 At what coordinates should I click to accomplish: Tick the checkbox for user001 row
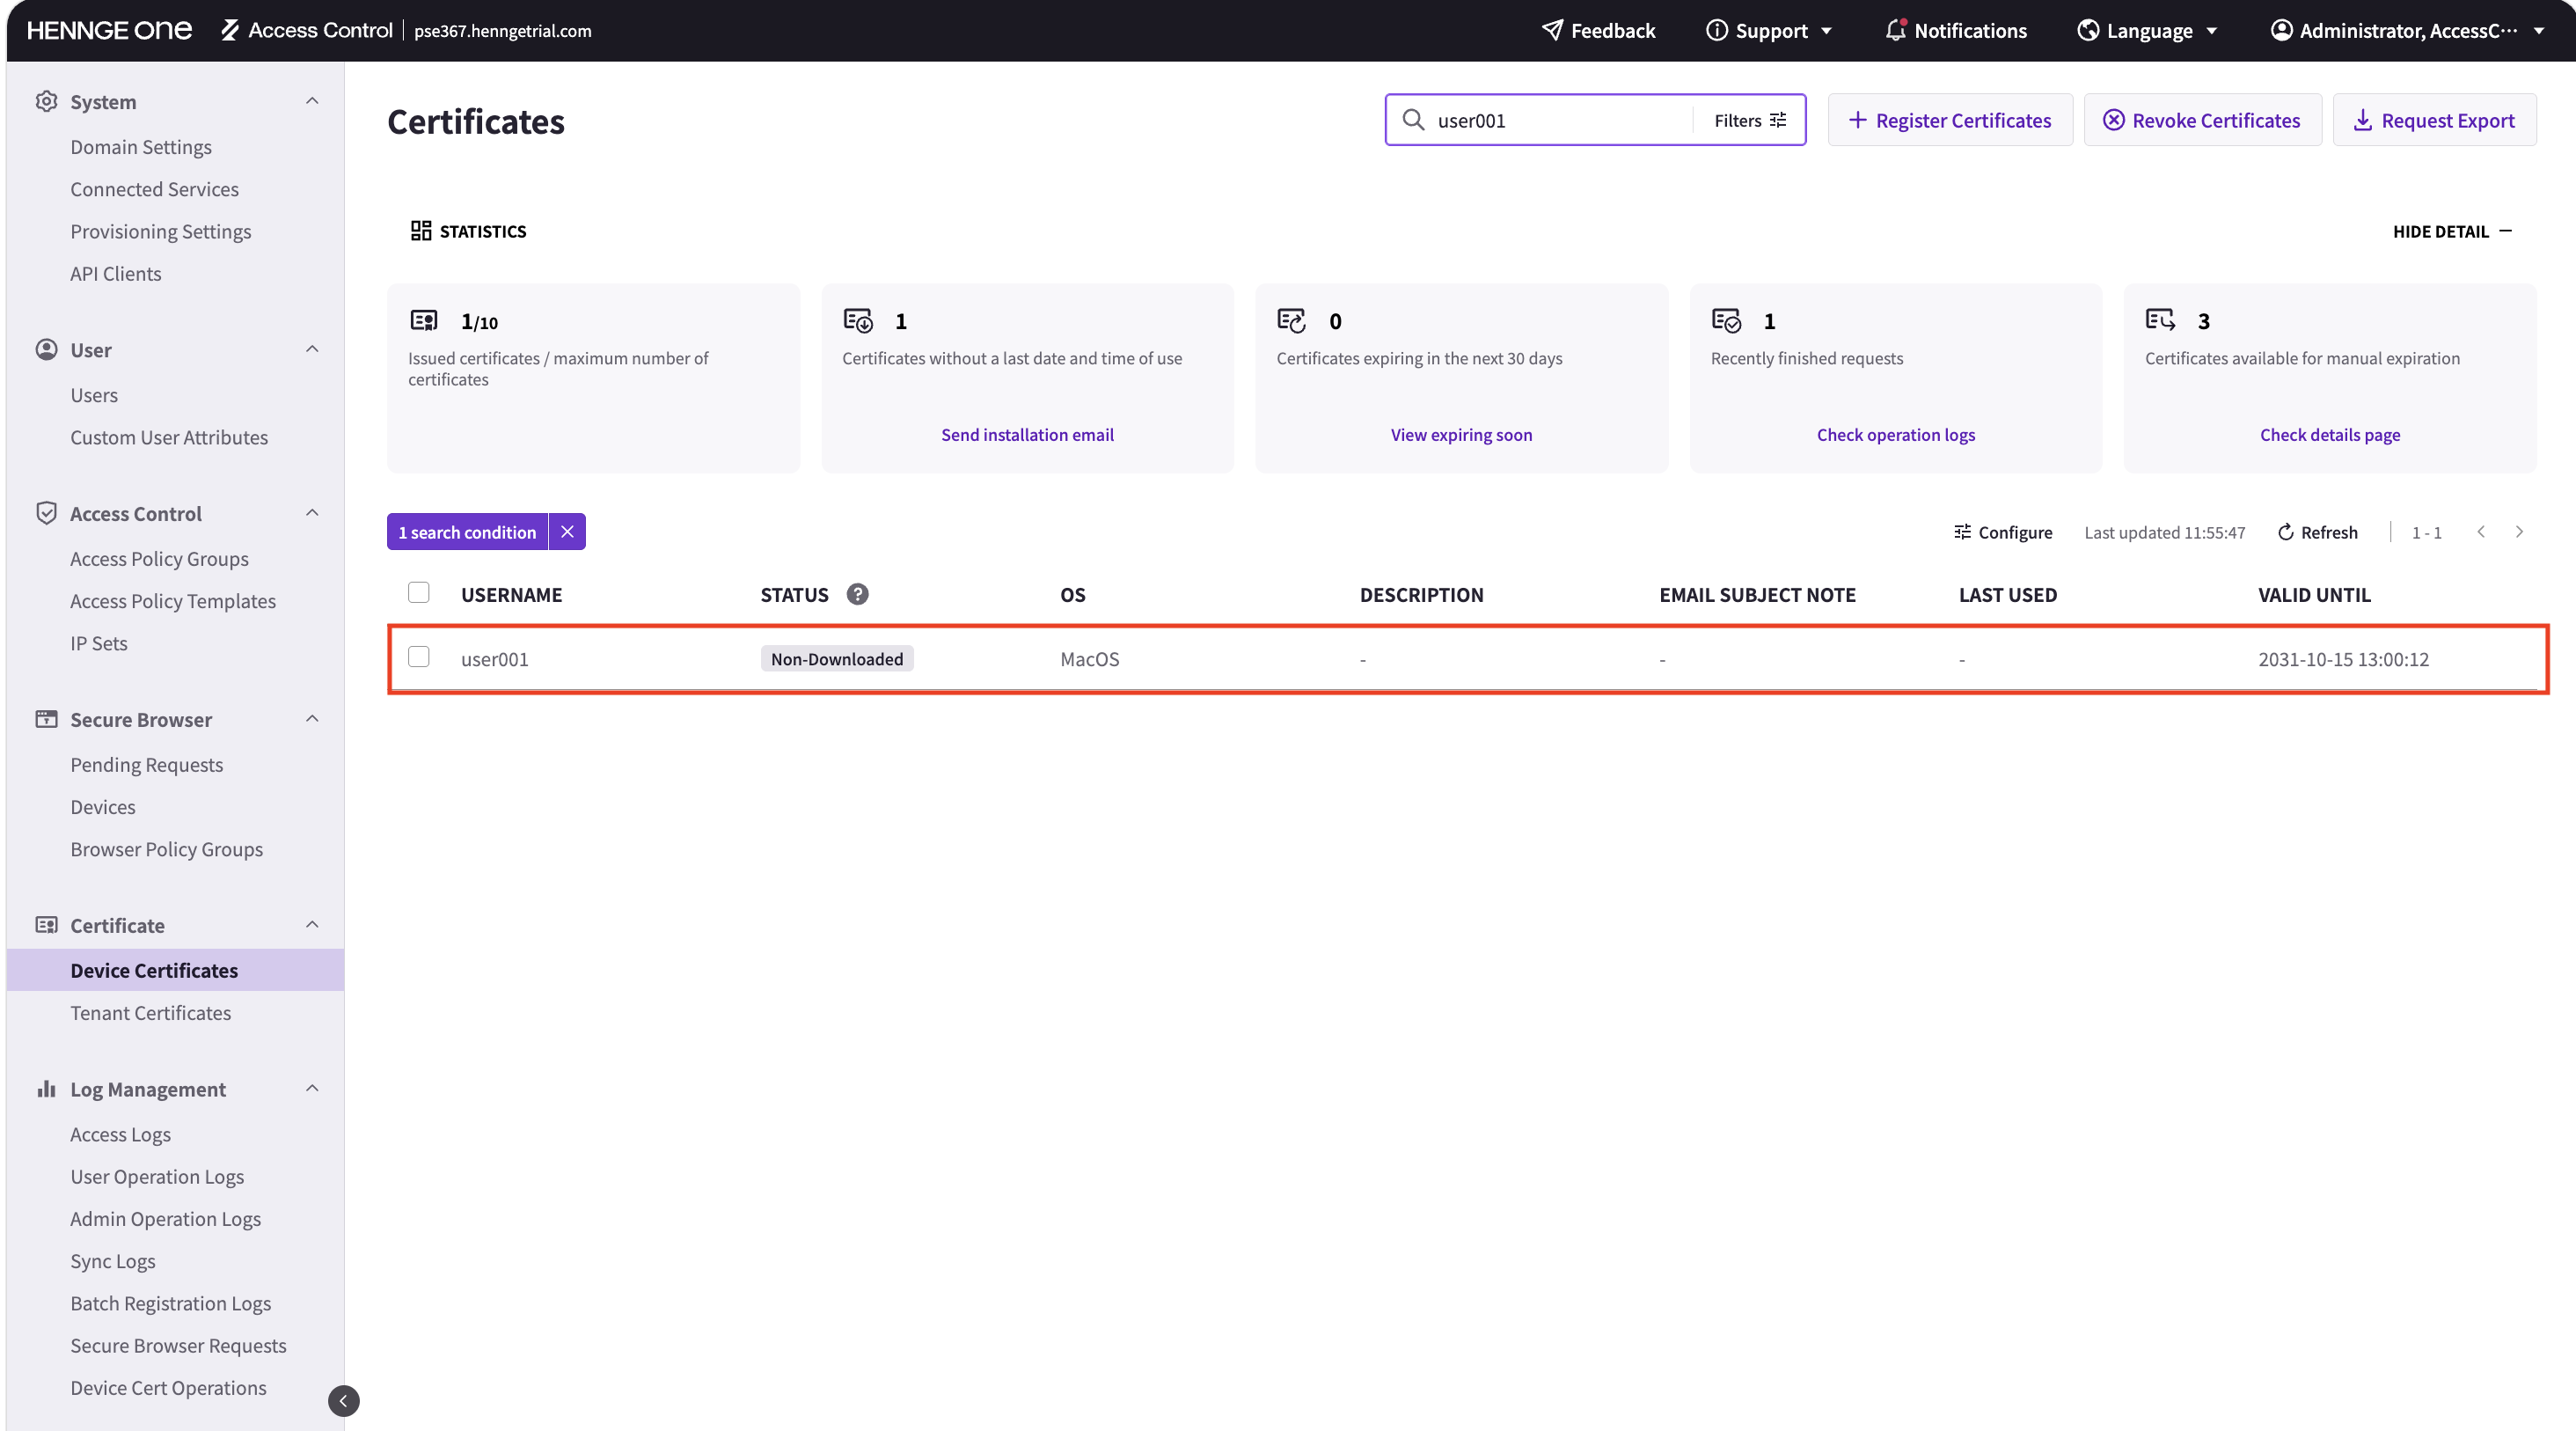click(419, 657)
